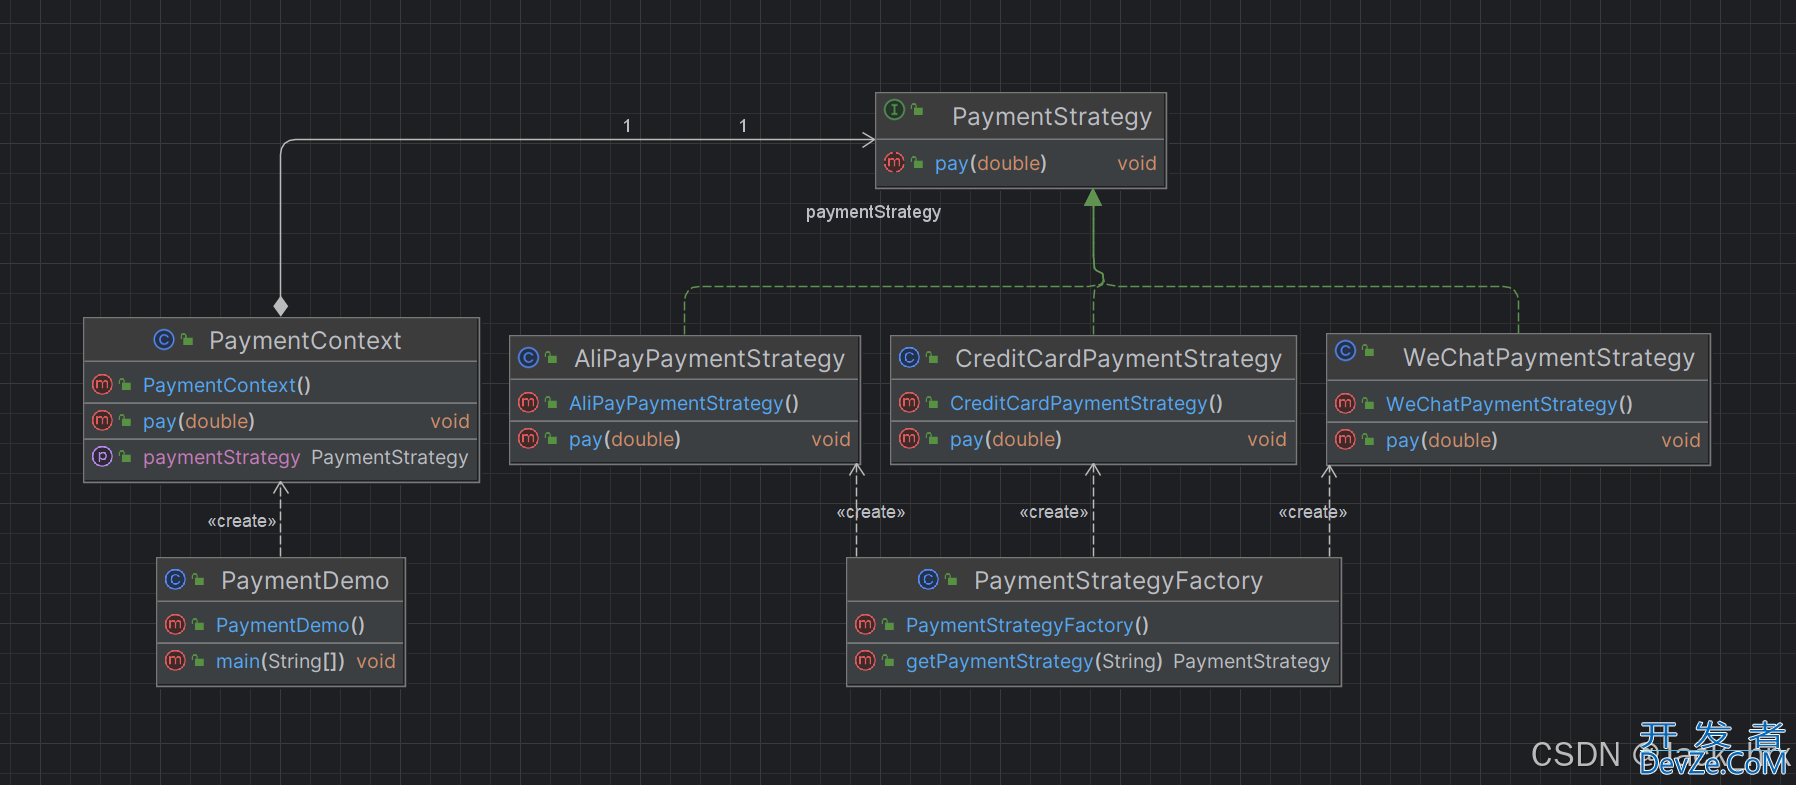The width and height of the screenshot is (1796, 785).
Task: Click the PaymentStrategy type in PaymentContext's property row
Action: (x=389, y=457)
